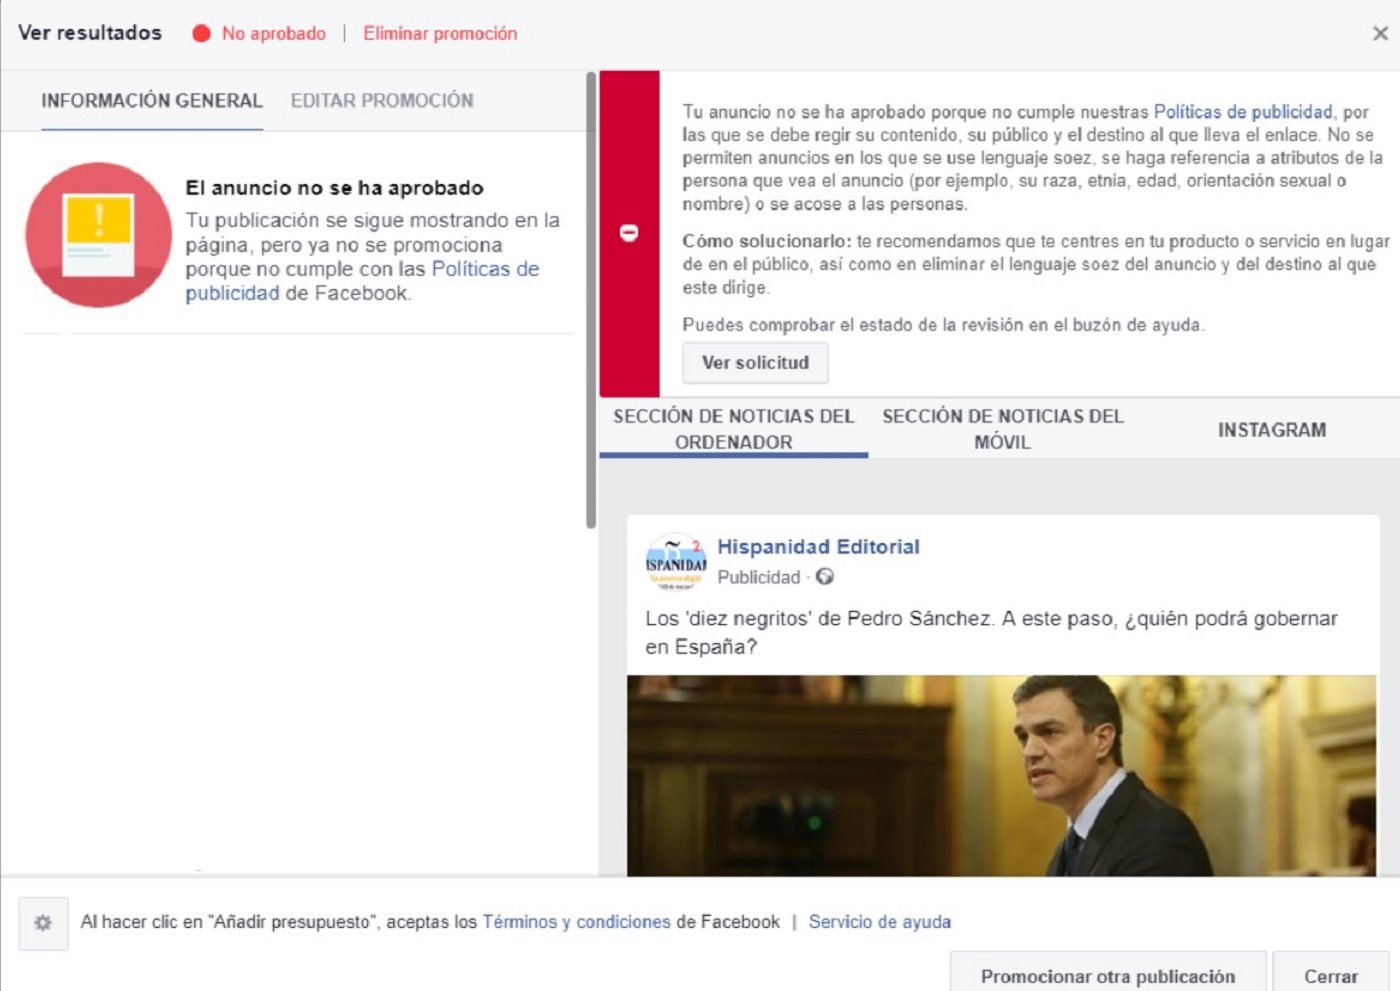Select the Información General tab

click(x=151, y=101)
